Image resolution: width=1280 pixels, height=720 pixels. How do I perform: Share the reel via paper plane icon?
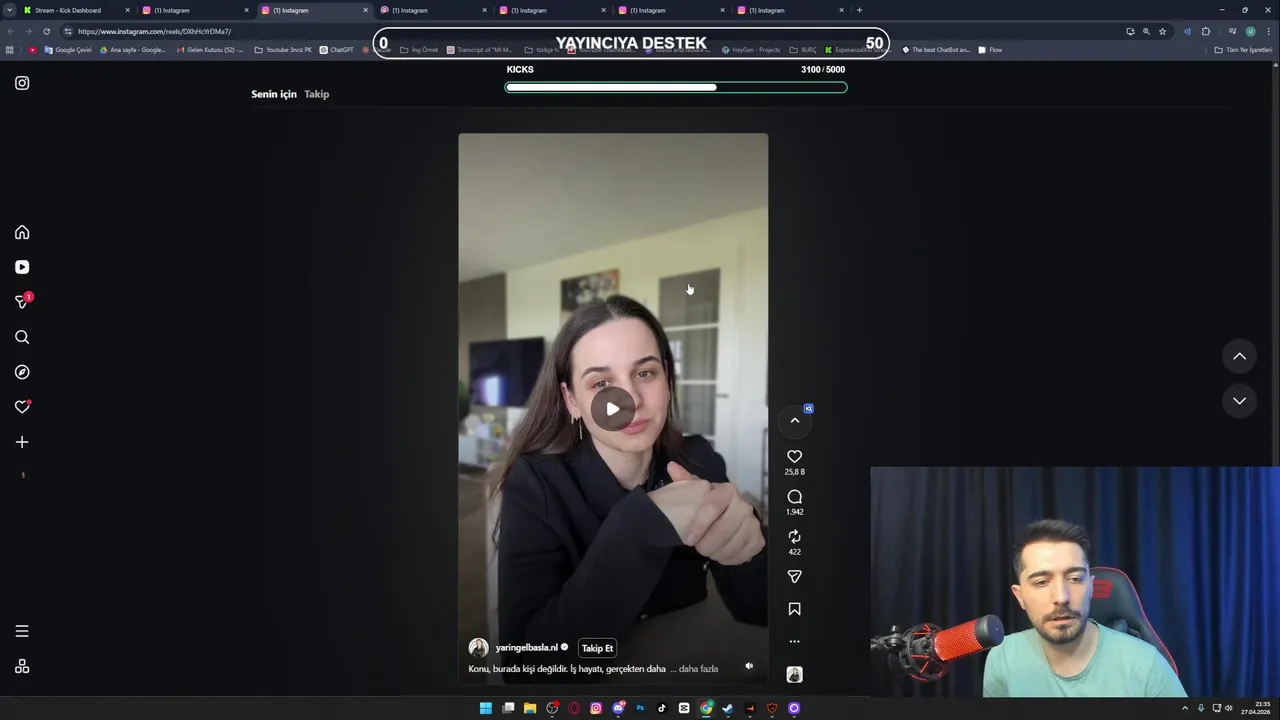pyautogui.click(x=794, y=577)
